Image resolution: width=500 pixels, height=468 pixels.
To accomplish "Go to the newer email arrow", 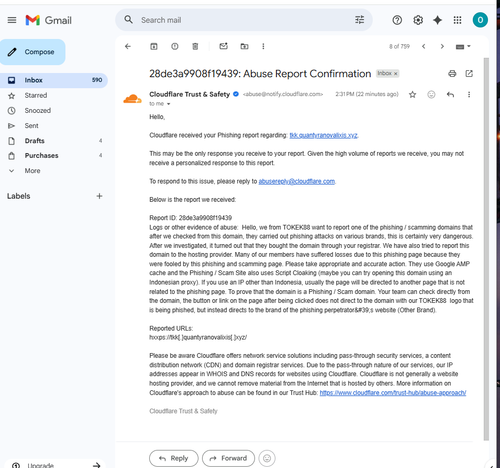I will pos(424,46).
